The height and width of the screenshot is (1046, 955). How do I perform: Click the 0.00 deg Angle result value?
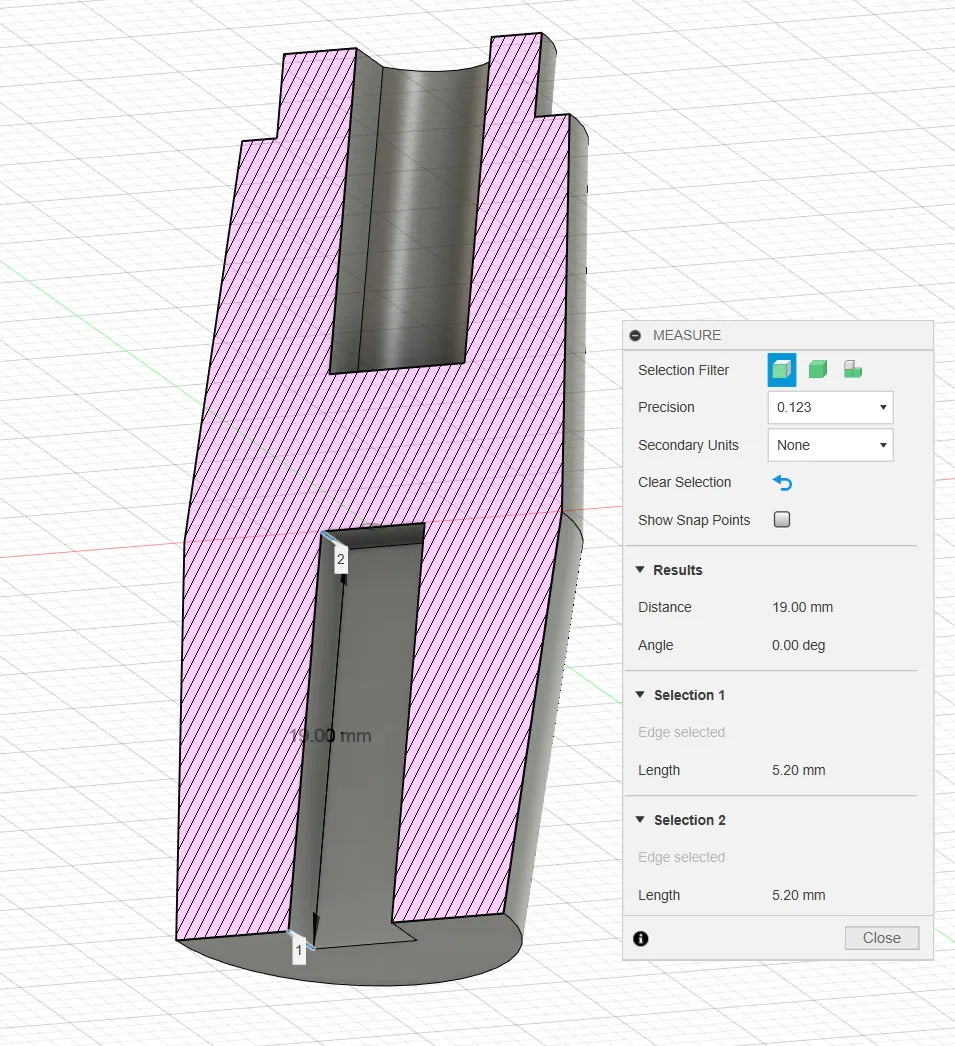point(798,646)
